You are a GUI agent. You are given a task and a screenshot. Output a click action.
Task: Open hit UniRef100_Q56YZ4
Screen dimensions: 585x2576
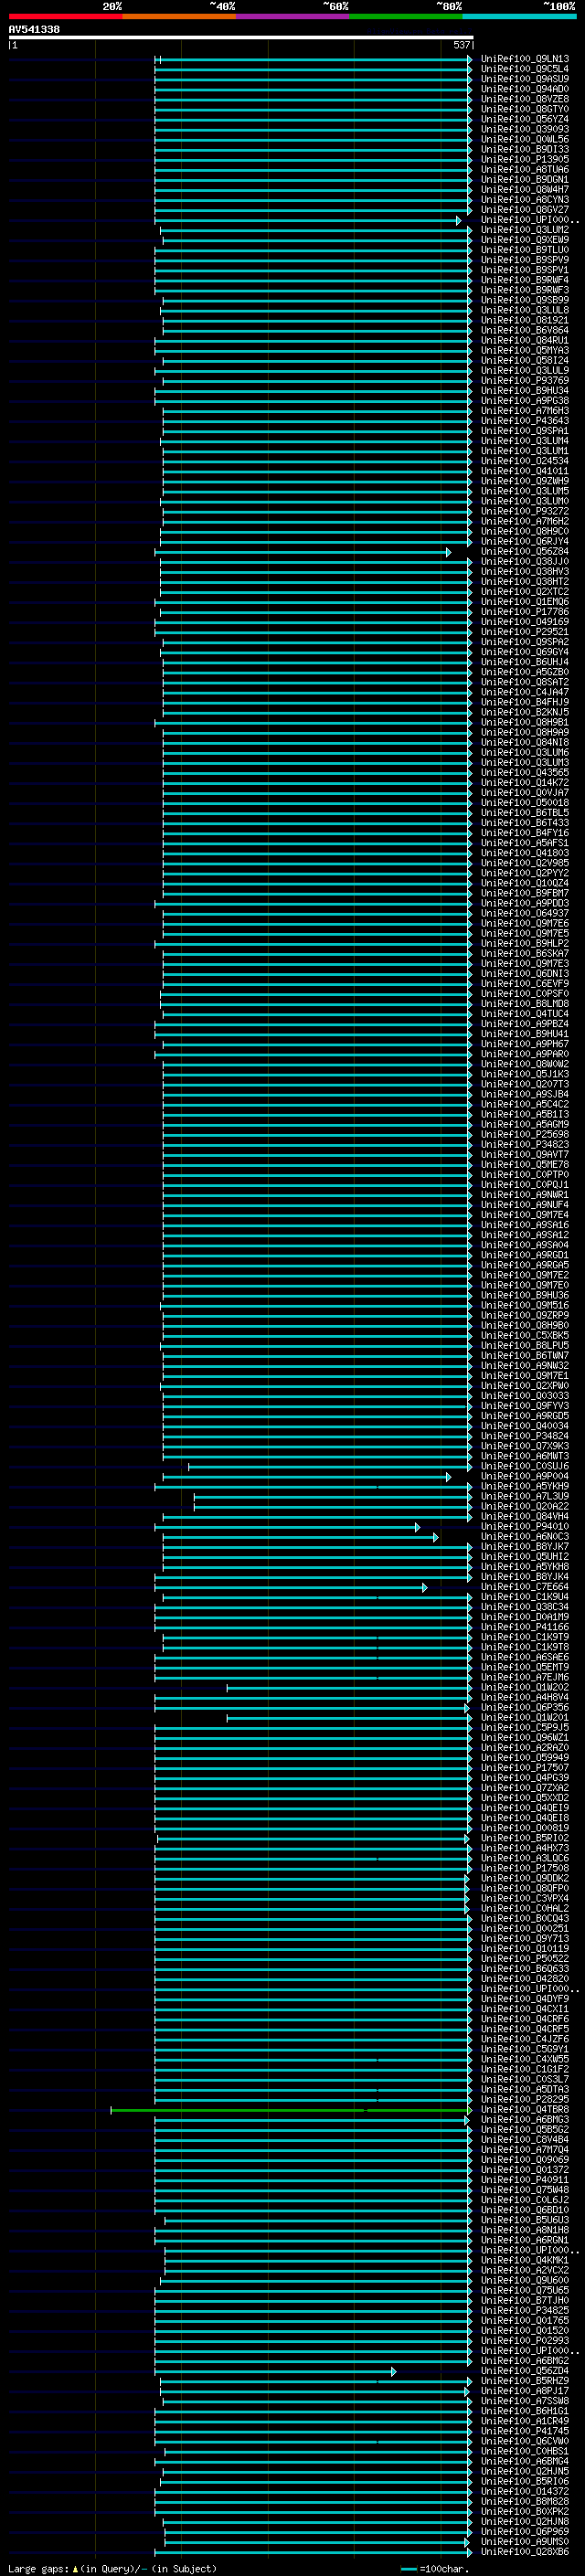tap(525, 119)
